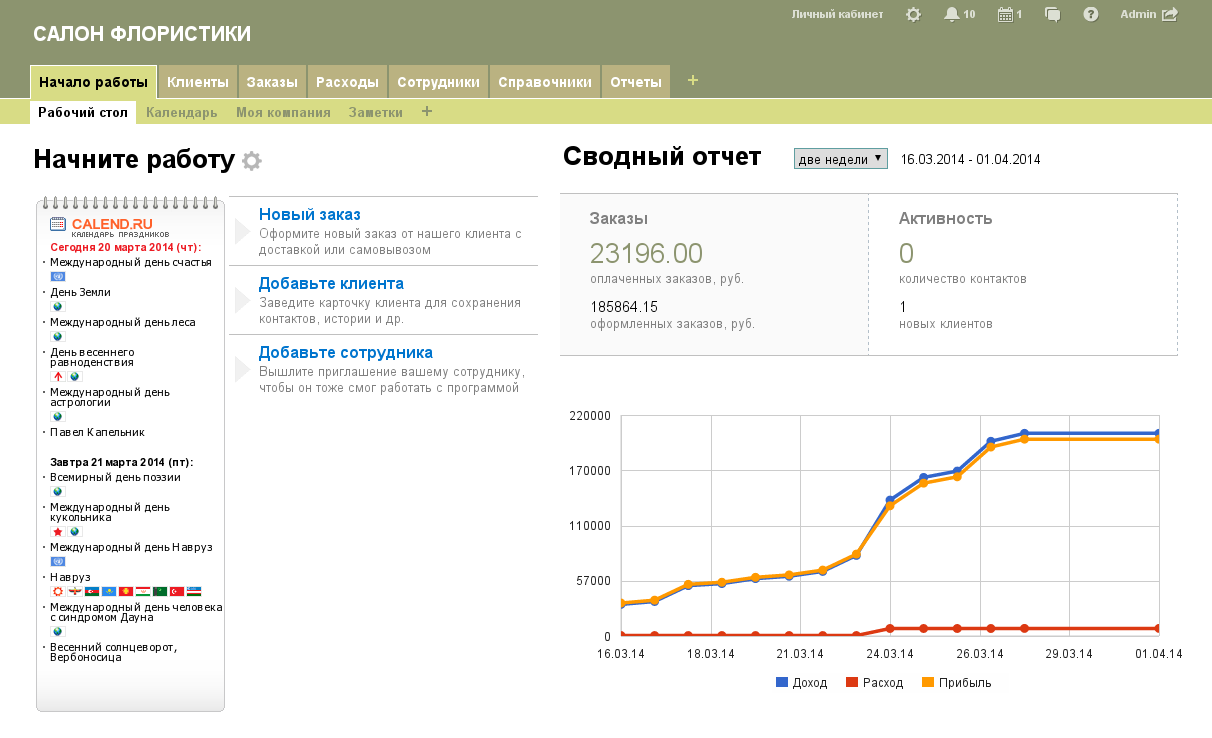Click the Новый заказ link
The image size is (1212, 738).
309,215
